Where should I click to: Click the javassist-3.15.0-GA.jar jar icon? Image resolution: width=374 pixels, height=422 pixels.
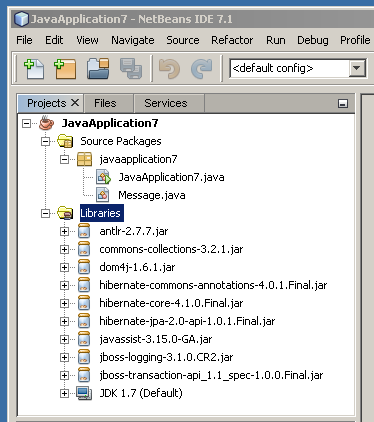coord(84,339)
